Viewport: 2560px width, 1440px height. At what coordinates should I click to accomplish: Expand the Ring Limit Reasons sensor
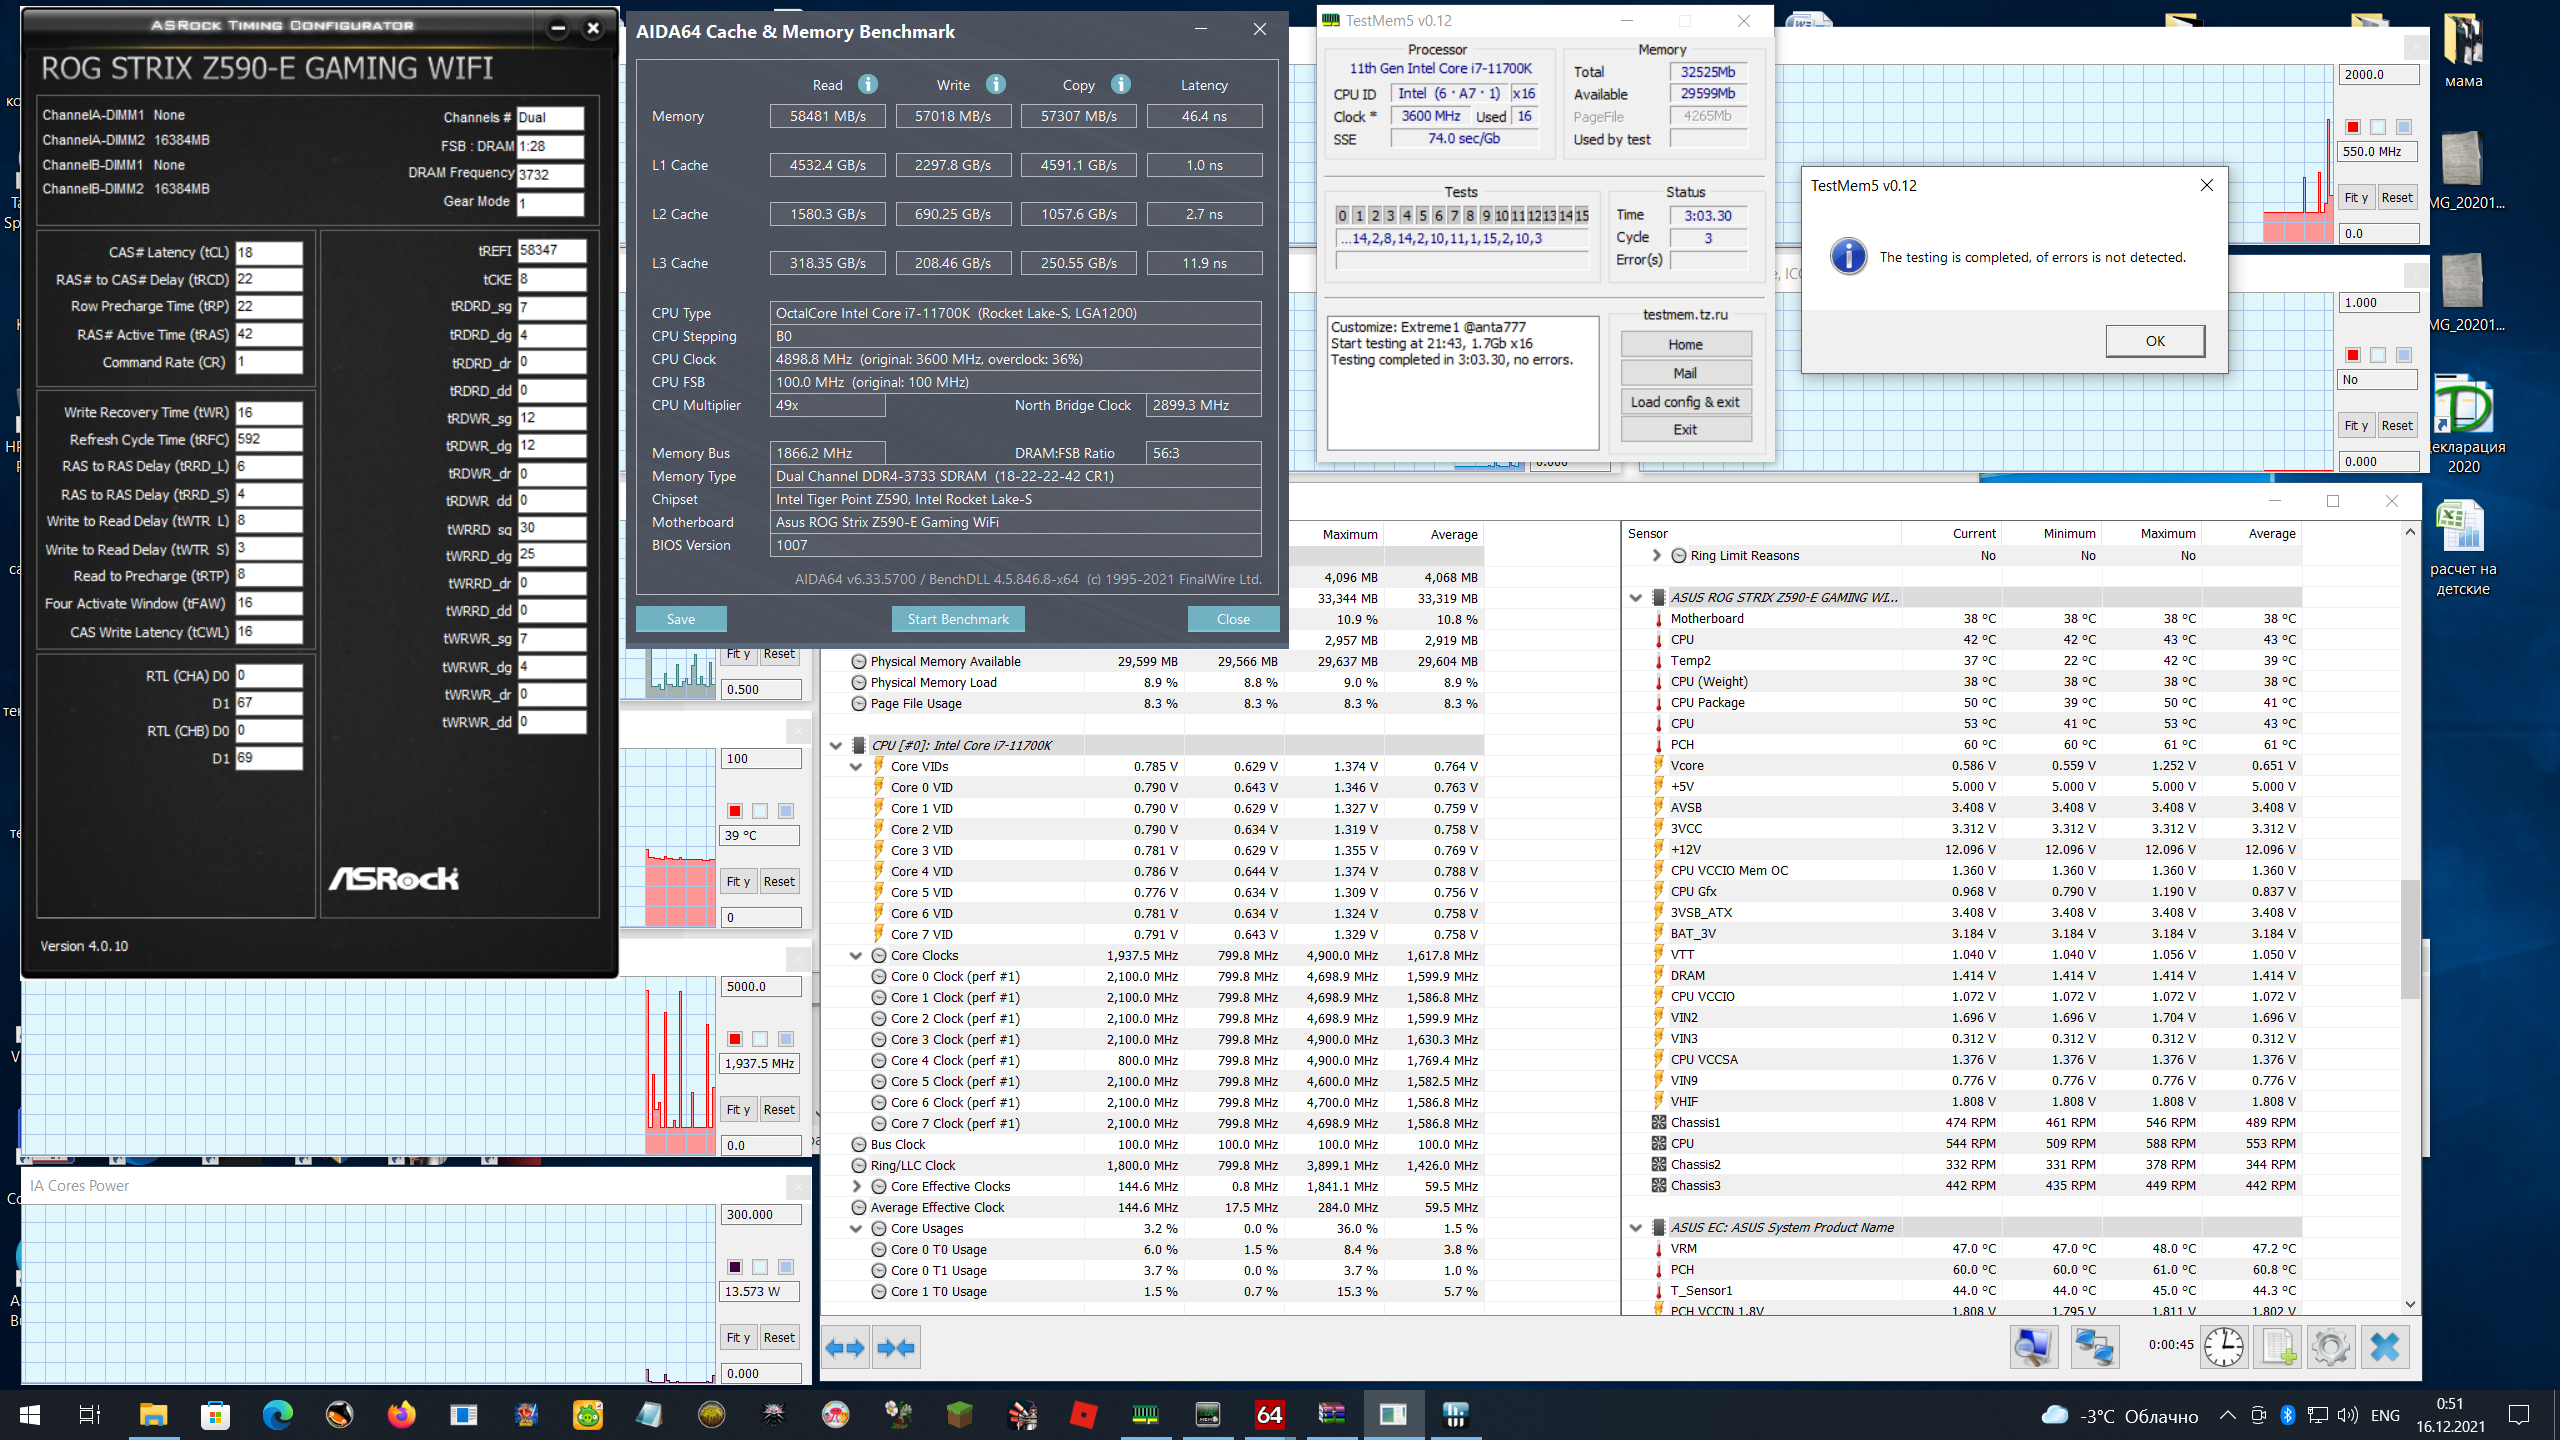coord(1657,556)
